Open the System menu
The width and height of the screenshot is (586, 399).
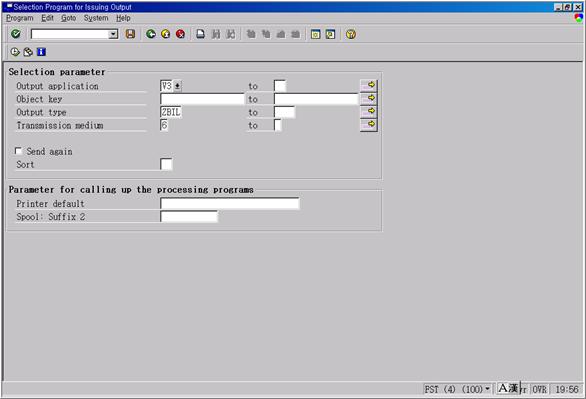[96, 18]
